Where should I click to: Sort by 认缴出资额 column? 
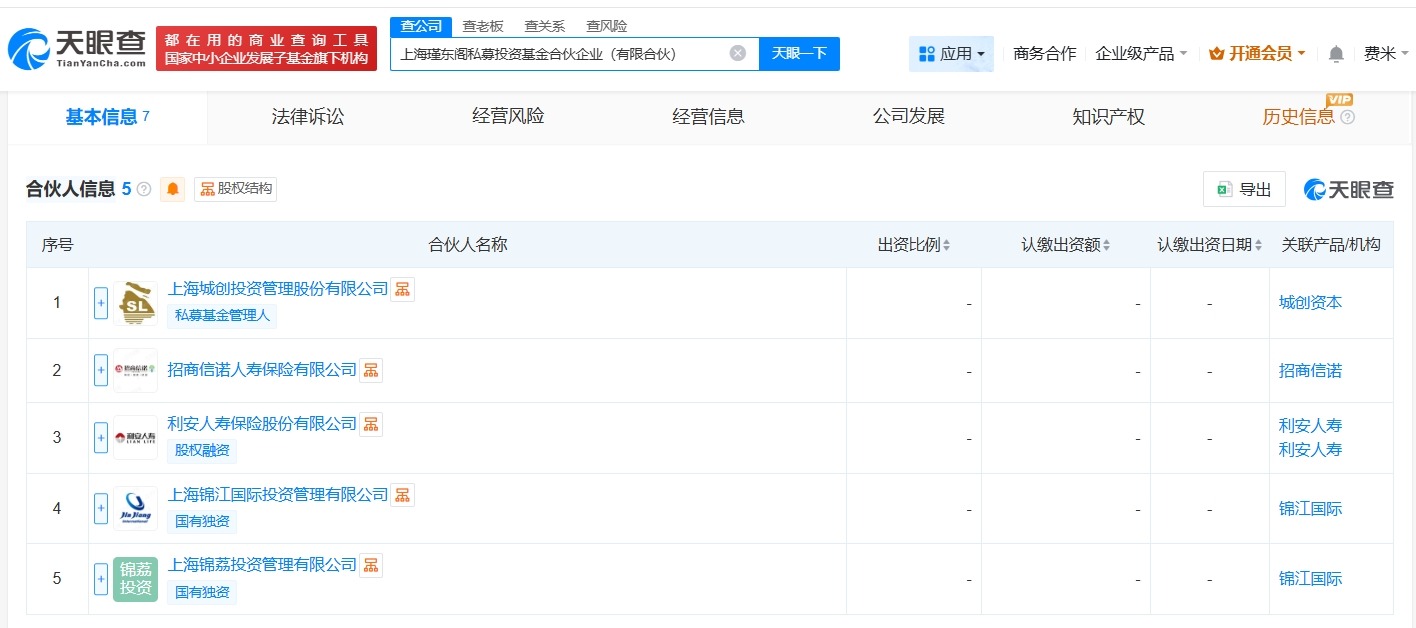coord(1066,245)
